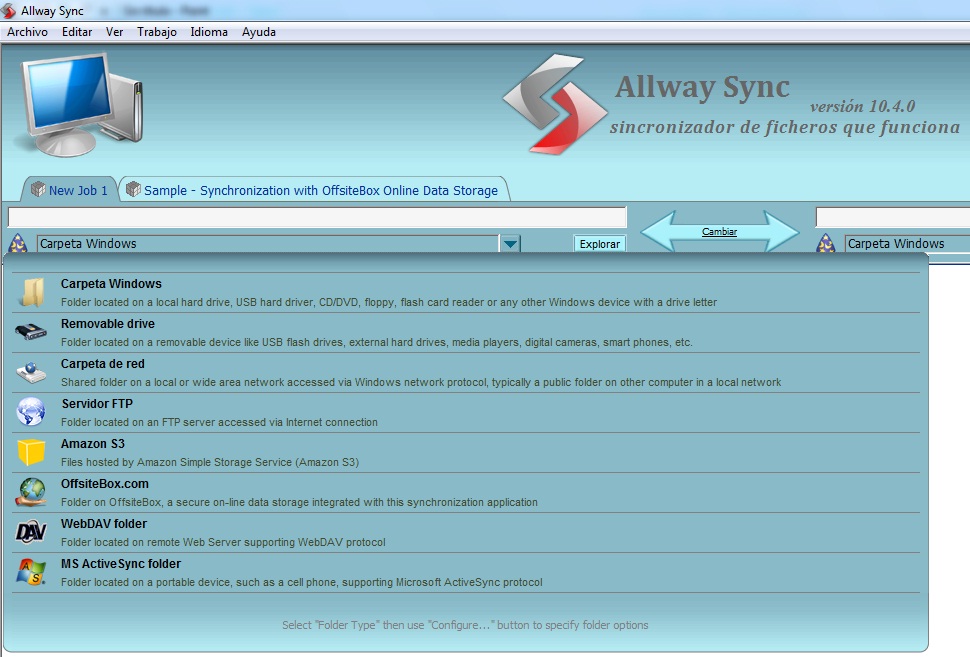The image size is (970, 657).
Task: Open the Idioma menu
Action: click(208, 32)
